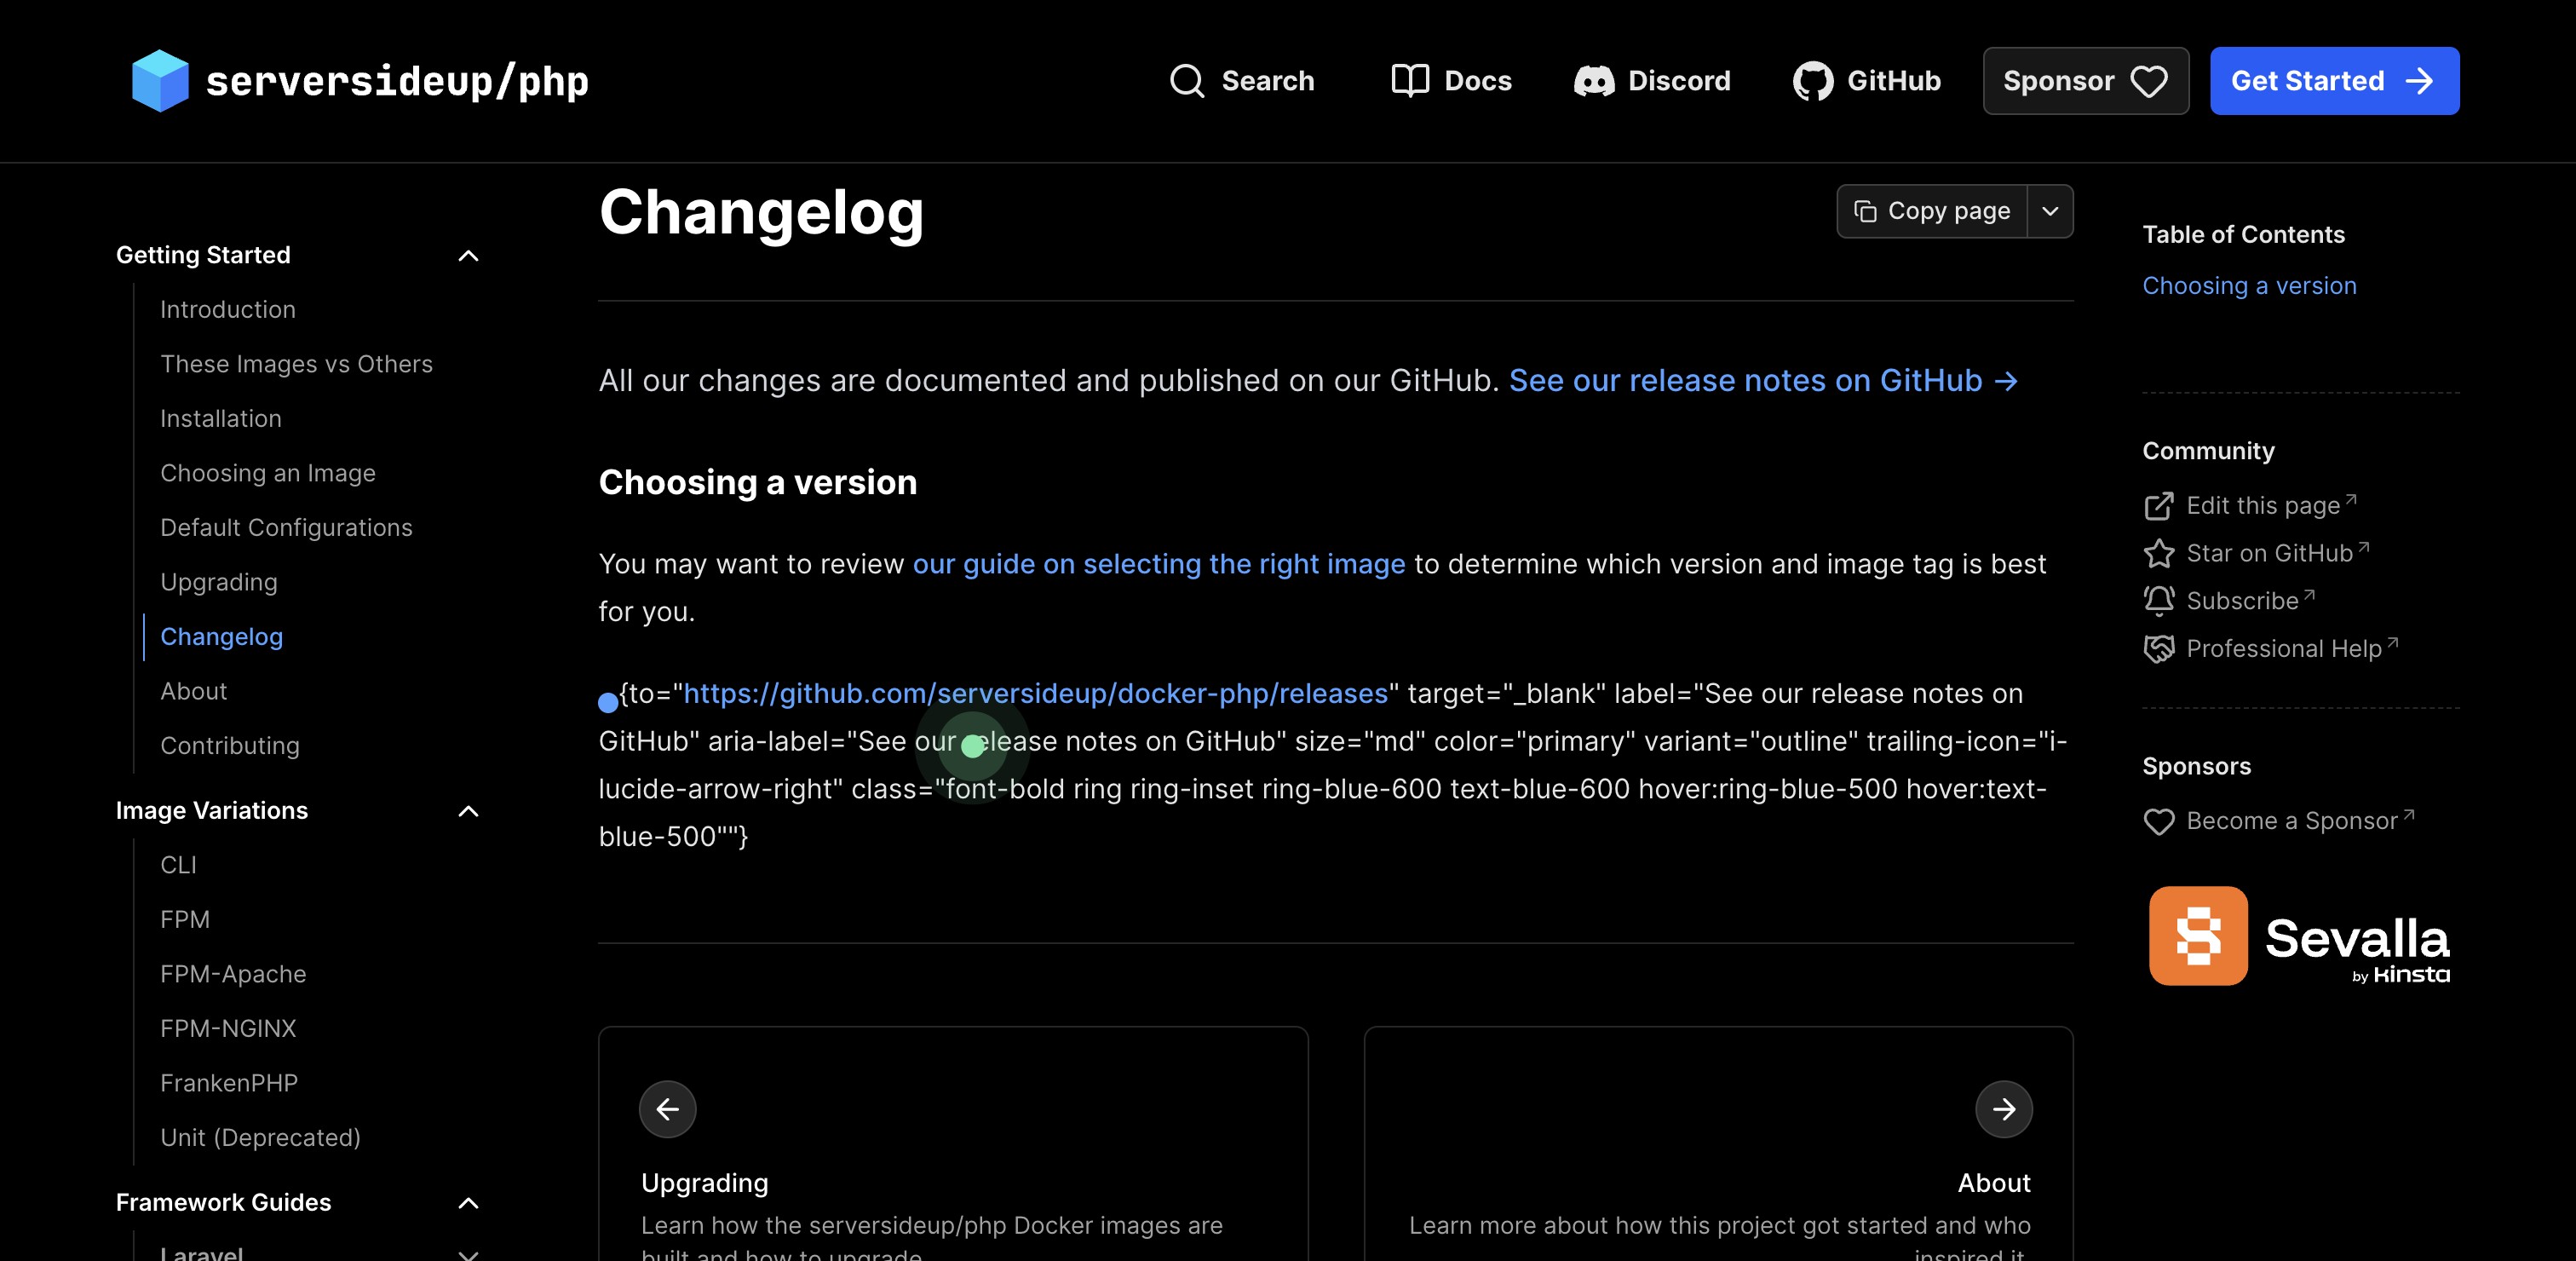Screen dimensions: 2576x1261
Task: Select Changelog in the sidebar
Action: coord(222,637)
